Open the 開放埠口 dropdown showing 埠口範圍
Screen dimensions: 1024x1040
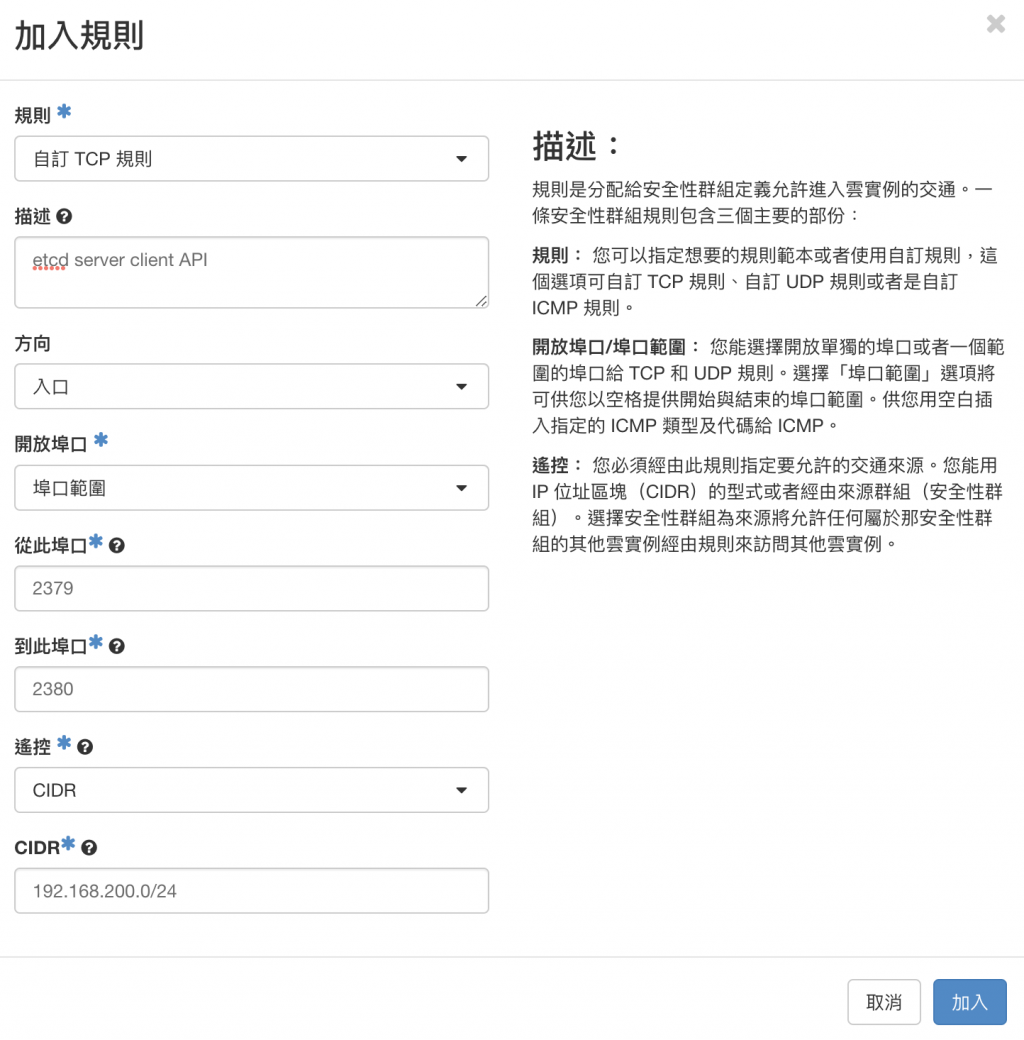click(x=251, y=488)
